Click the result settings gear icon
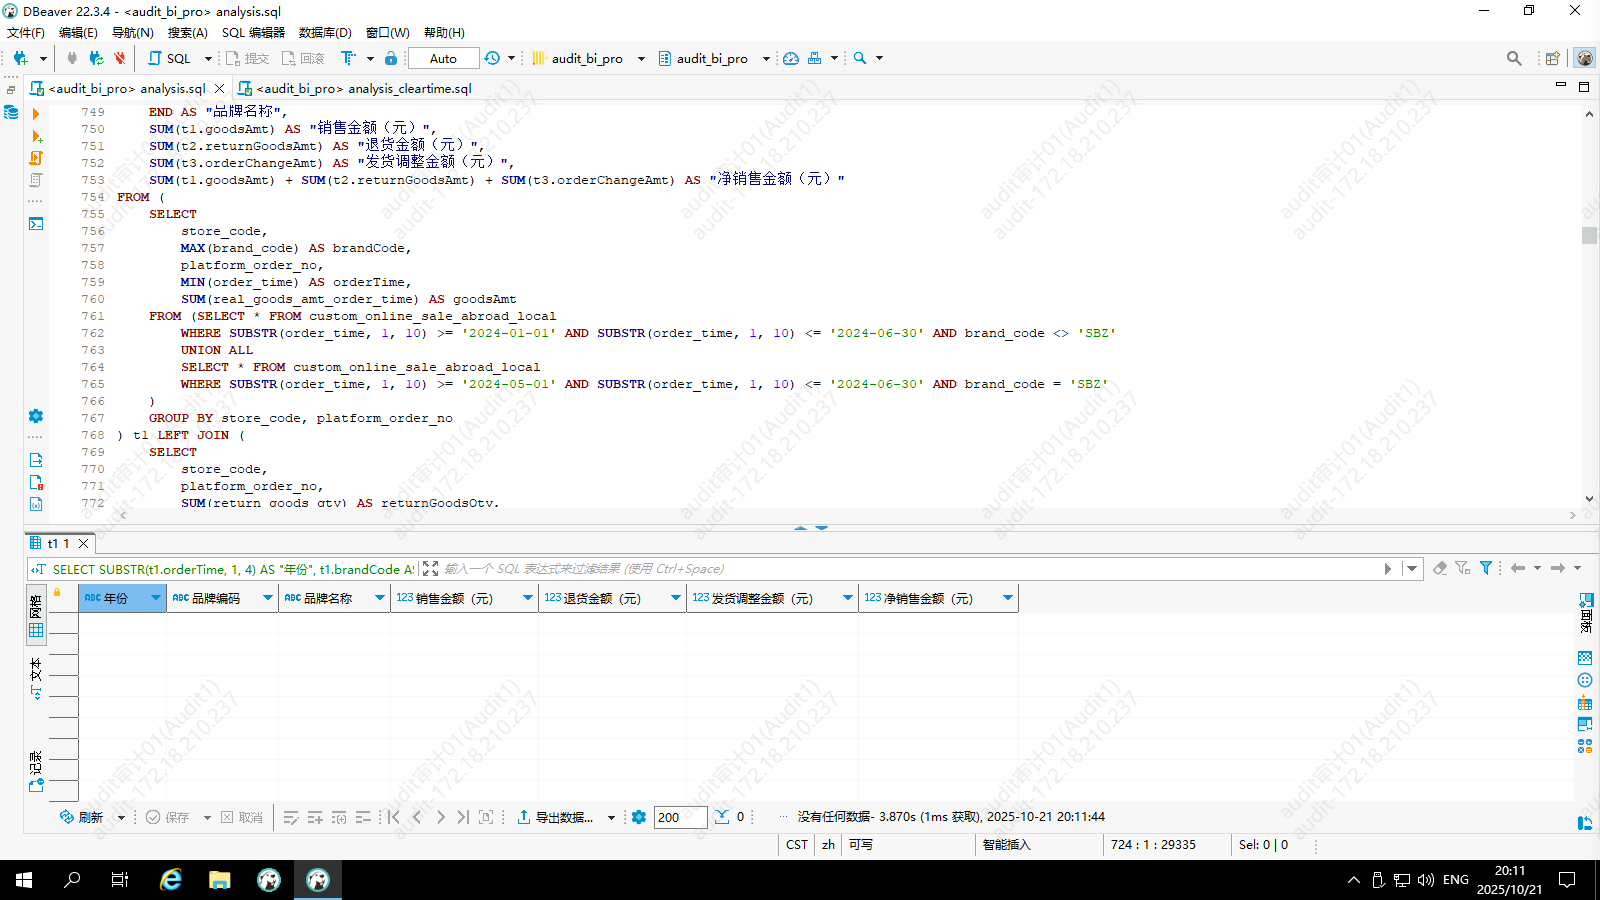This screenshot has width=1600, height=900. pos(639,817)
